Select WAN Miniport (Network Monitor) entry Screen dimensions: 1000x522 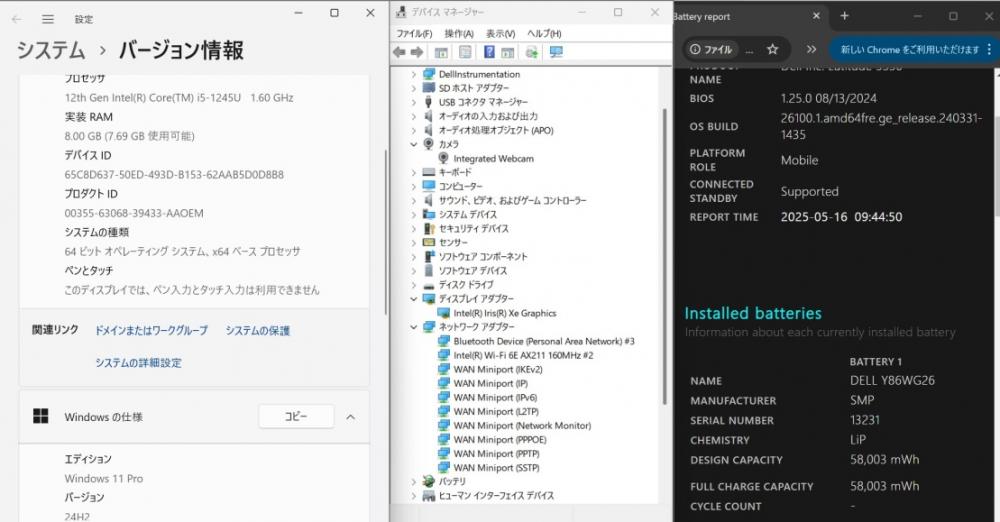coord(522,426)
